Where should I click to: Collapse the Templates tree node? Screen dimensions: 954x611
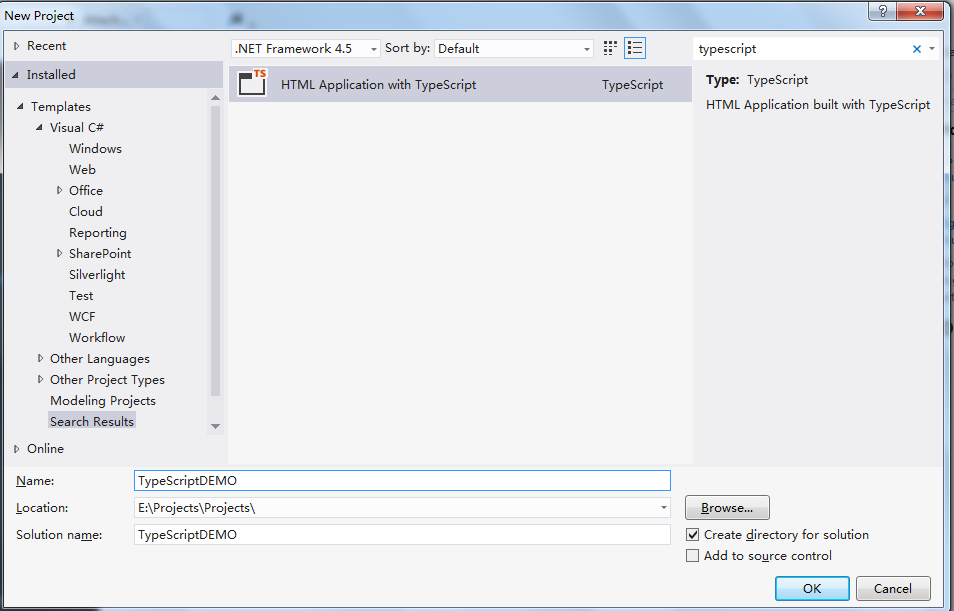[x=20, y=106]
